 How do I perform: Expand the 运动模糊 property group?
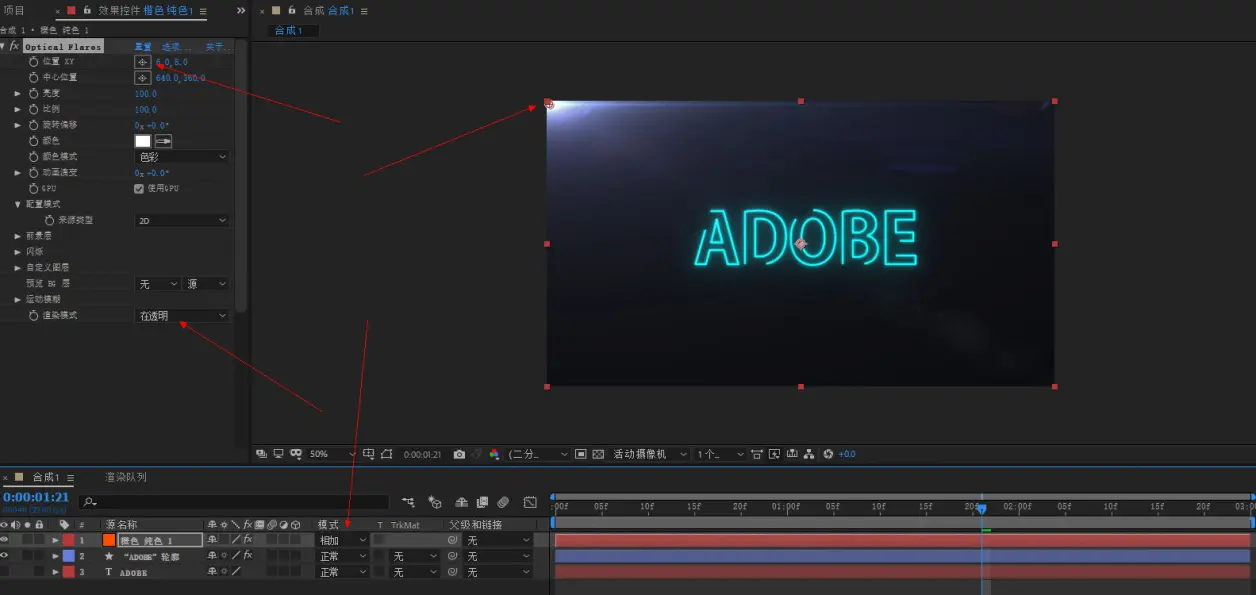(18, 299)
